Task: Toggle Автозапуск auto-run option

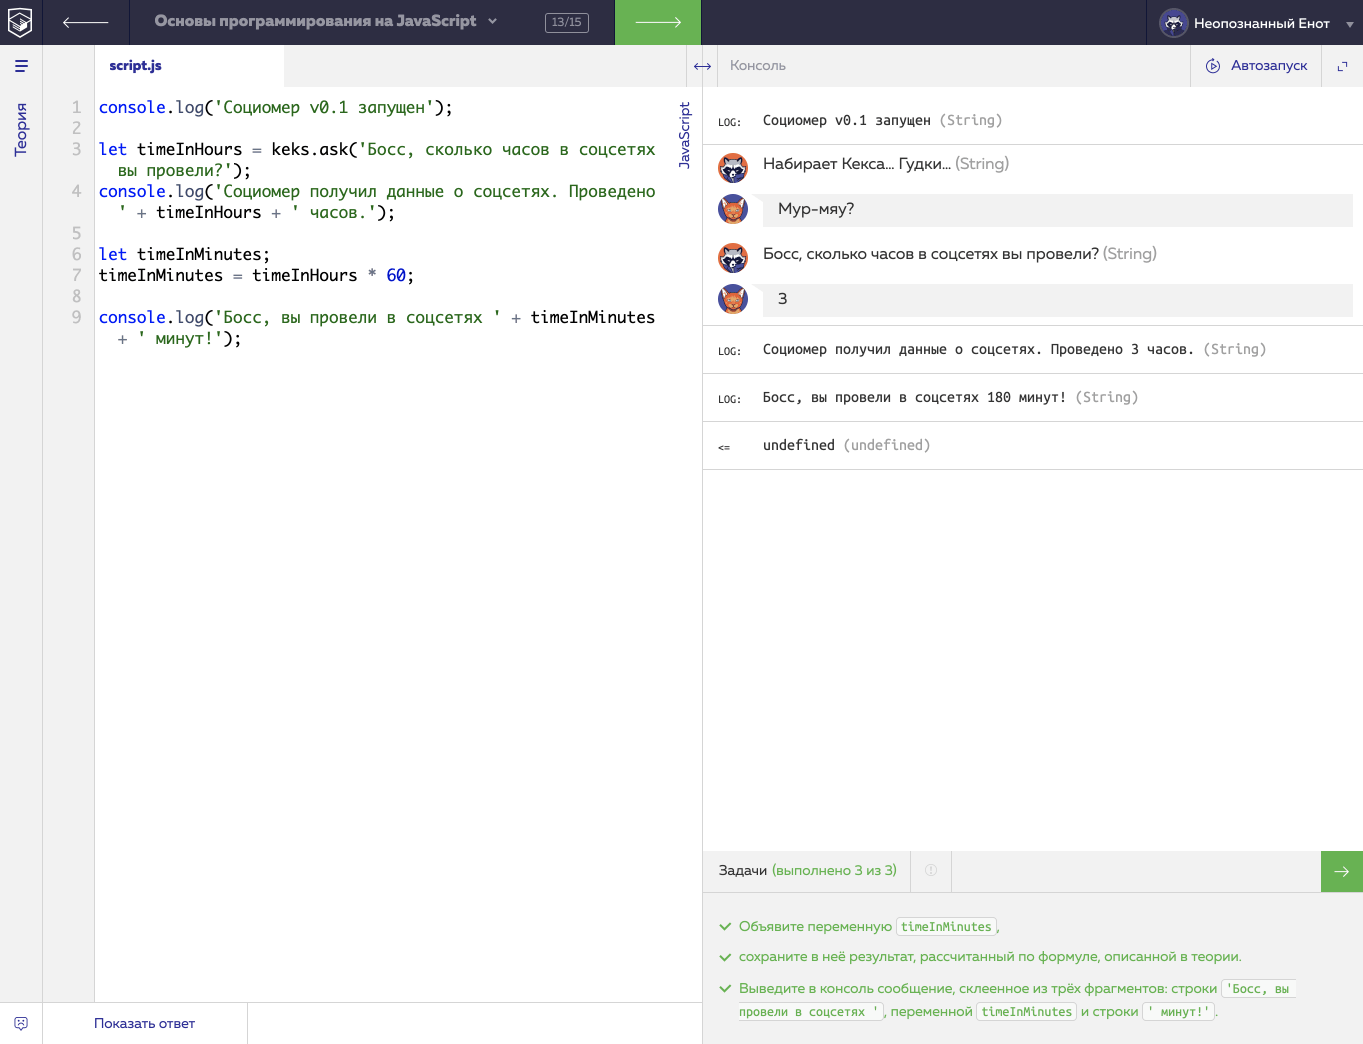Action: click(1257, 66)
